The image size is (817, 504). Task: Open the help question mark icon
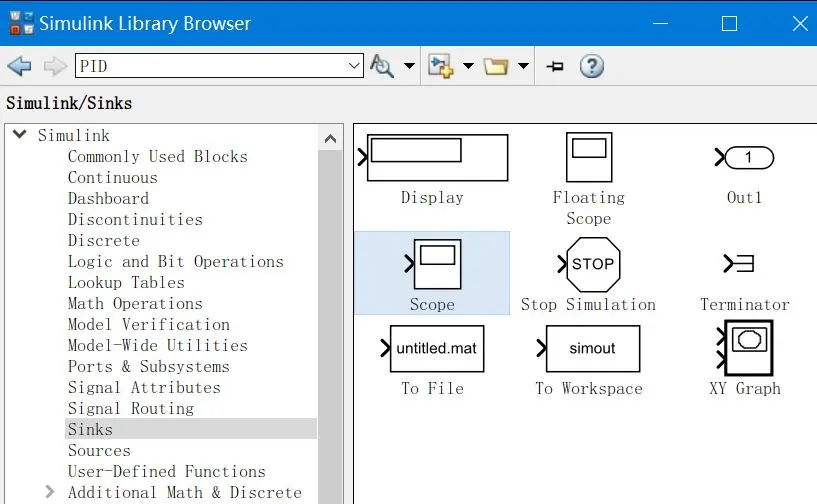coord(592,66)
